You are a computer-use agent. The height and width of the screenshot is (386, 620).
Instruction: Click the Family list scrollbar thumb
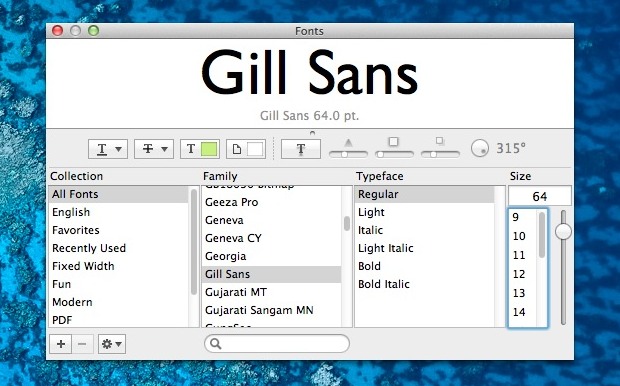click(x=347, y=223)
